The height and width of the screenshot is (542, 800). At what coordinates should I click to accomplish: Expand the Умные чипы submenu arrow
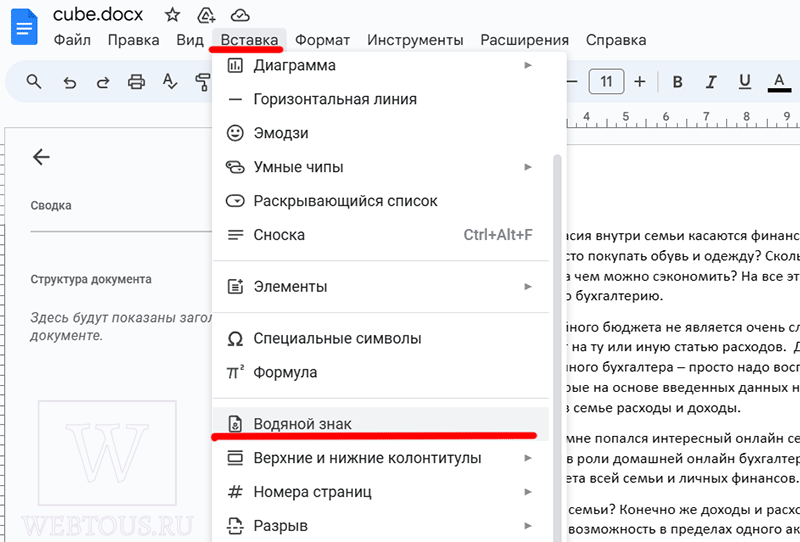(528, 167)
